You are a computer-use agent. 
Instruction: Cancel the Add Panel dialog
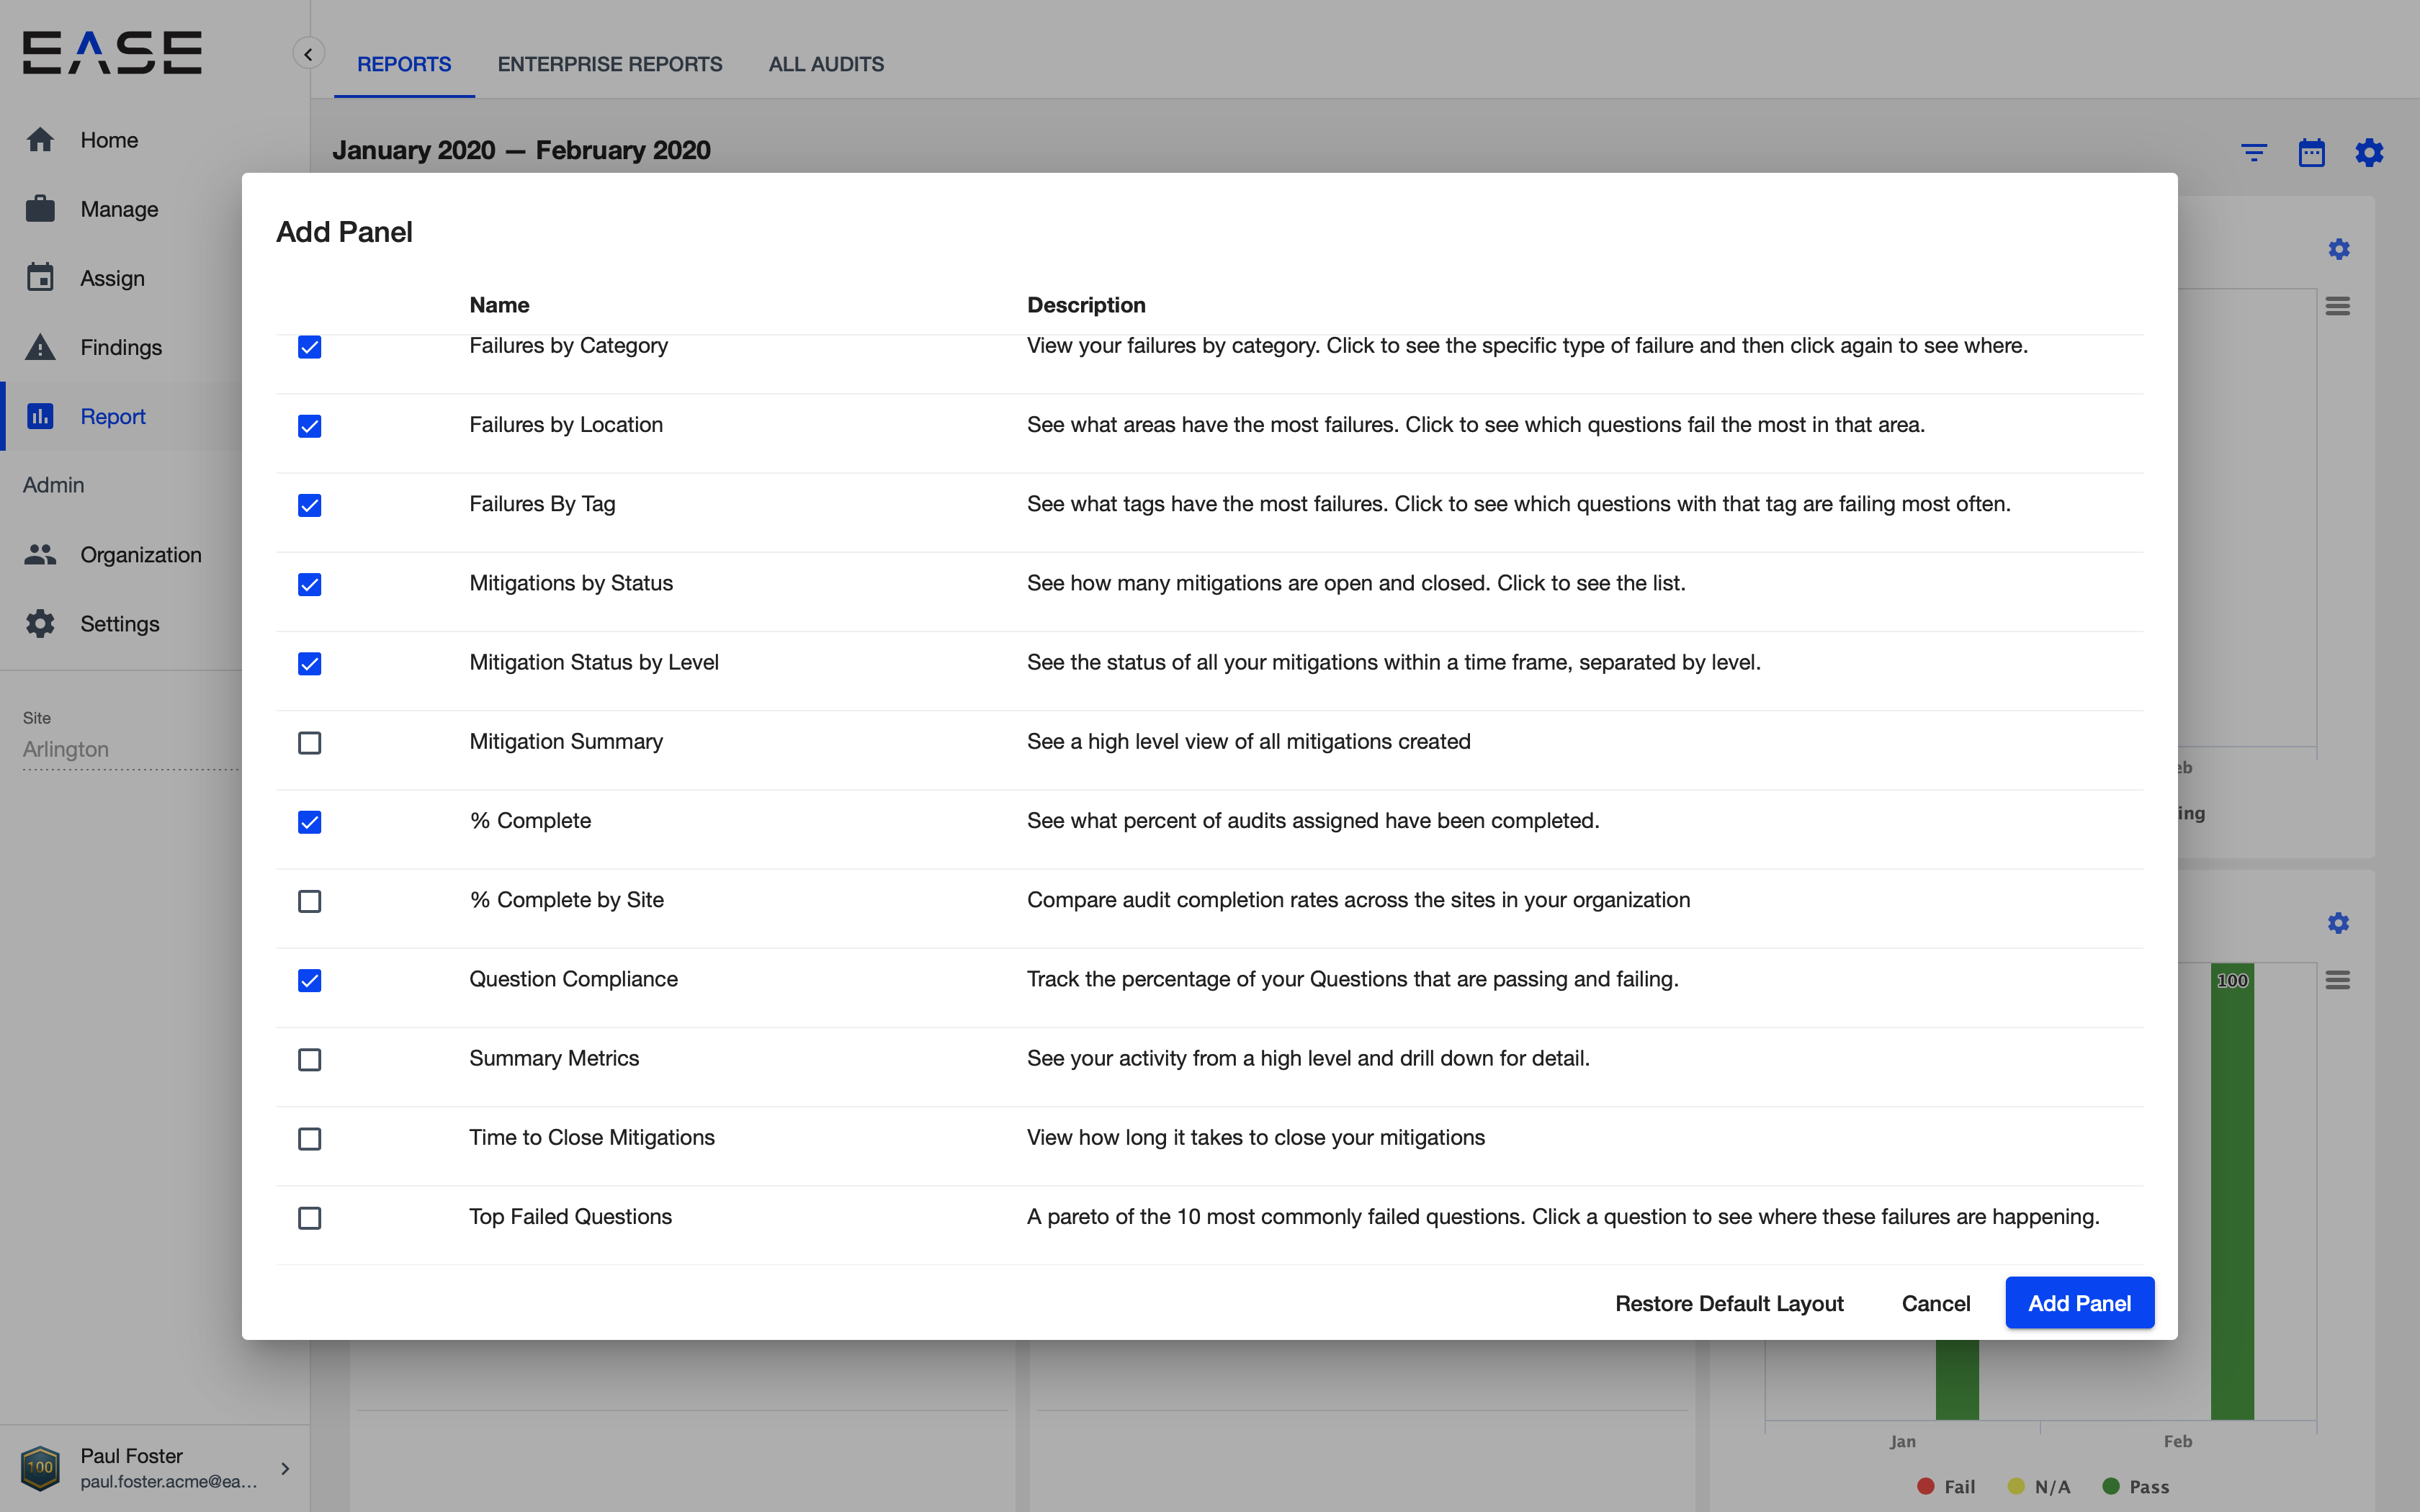(x=1935, y=1303)
